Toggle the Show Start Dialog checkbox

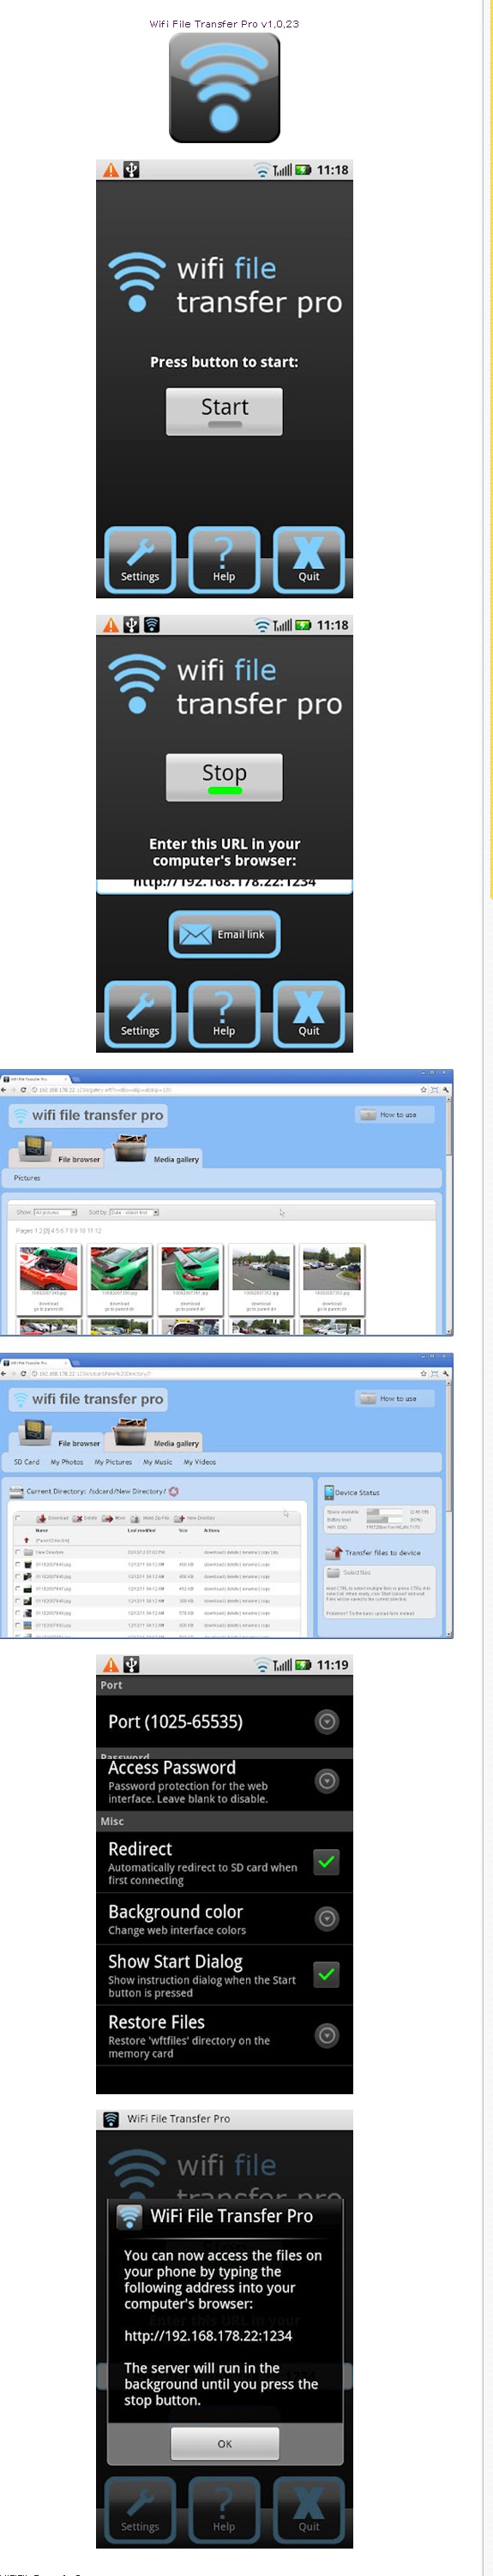pos(326,1974)
